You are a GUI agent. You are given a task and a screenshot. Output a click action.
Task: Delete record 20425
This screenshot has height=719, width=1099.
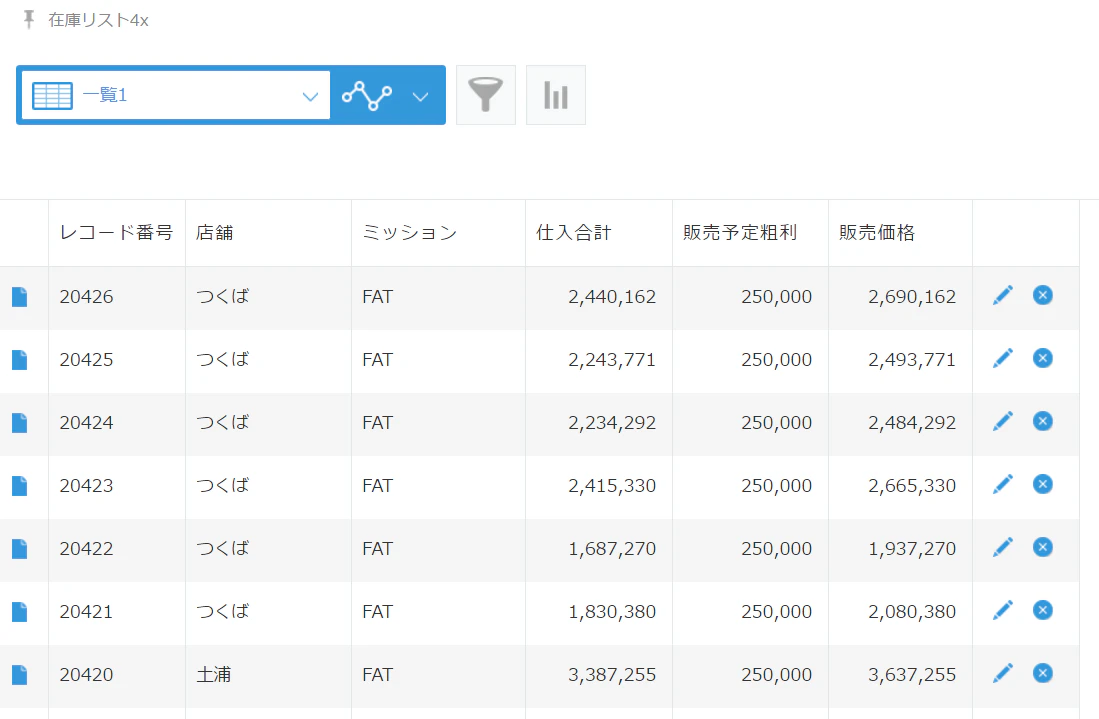coord(1043,358)
